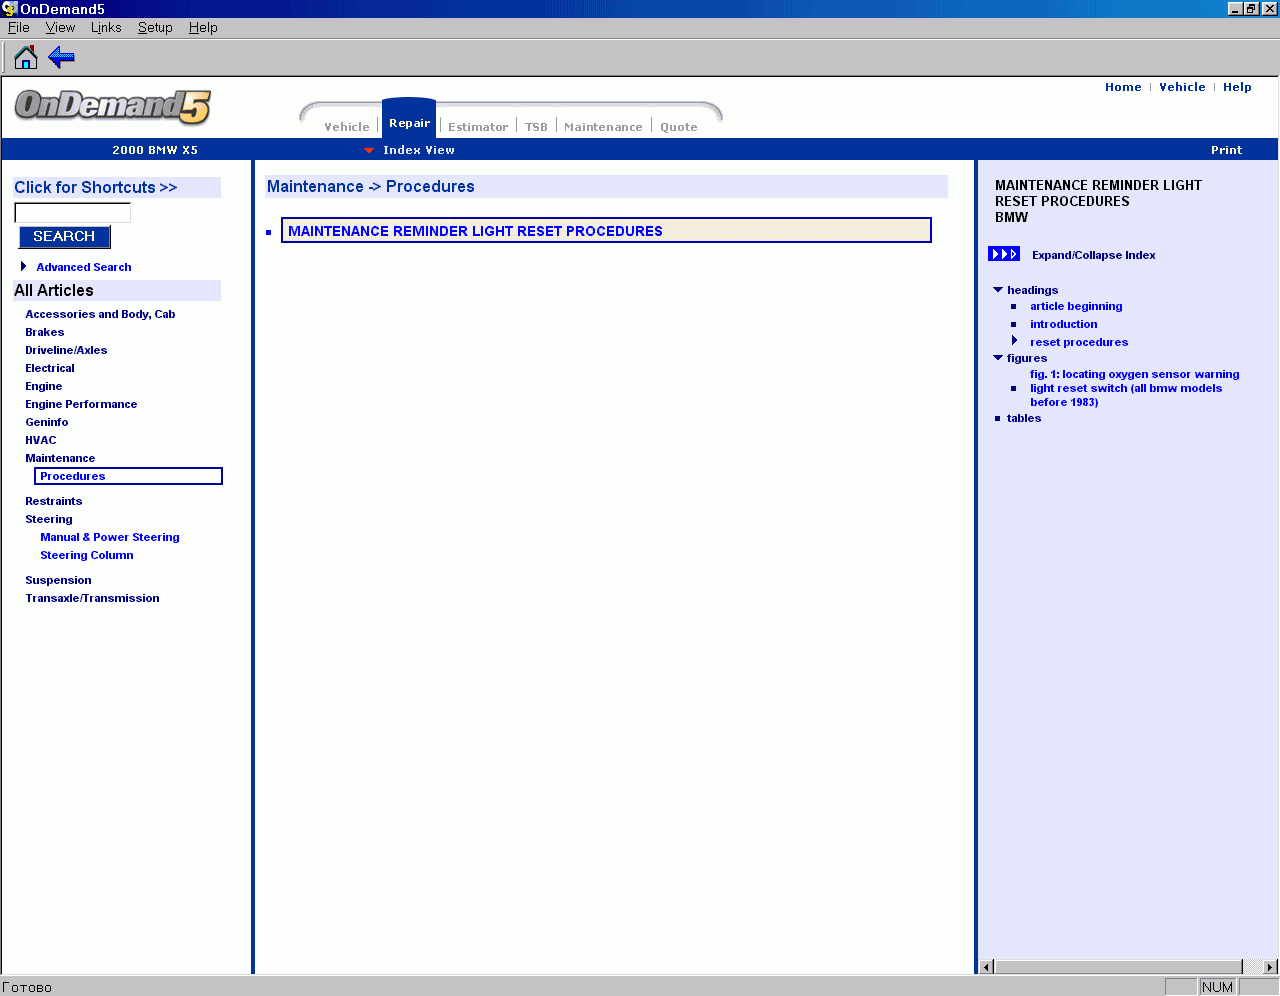Select the Brakes category
Viewport: 1280px width, 996px height.
[x=45, y=332]
